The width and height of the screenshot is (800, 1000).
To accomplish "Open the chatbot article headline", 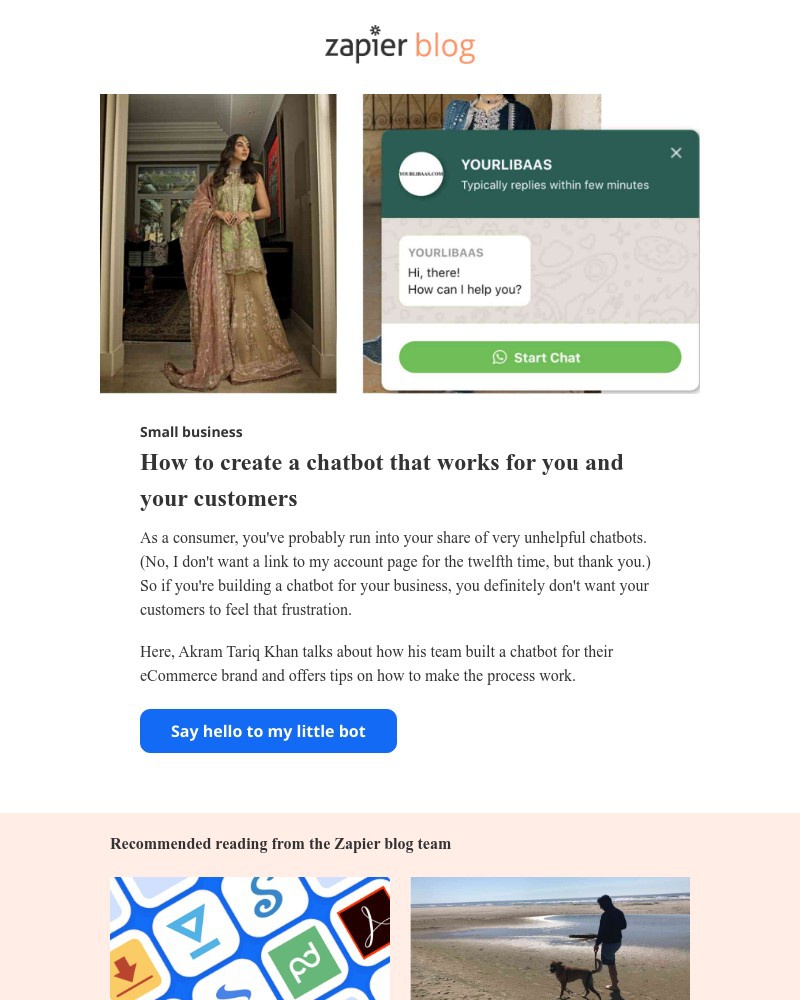I will pyautogui.click(x=381, y=480).
